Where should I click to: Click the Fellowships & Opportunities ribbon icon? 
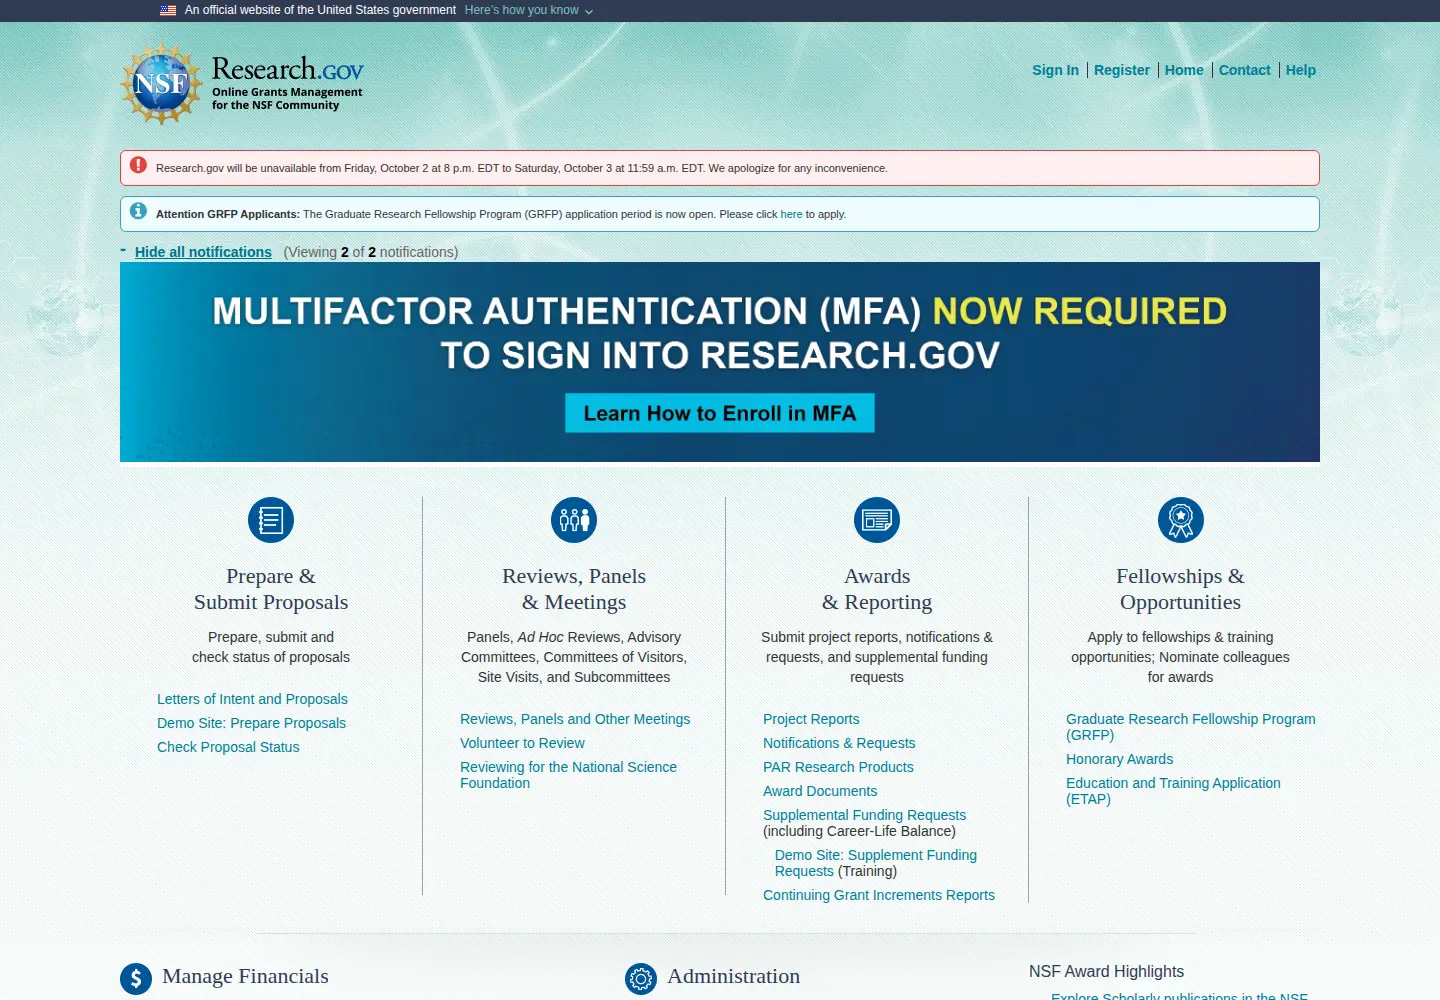pos(1181,520)
